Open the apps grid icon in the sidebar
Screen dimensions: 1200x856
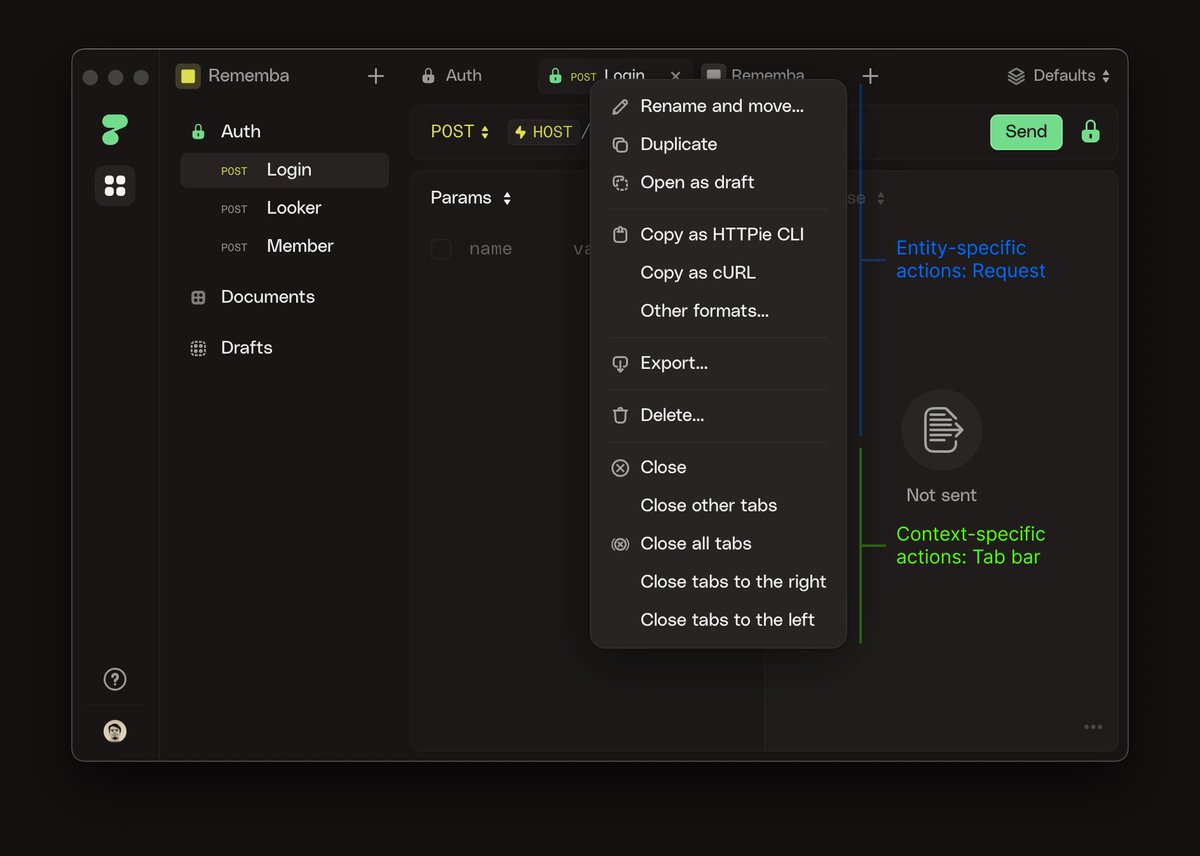[x=115, y=185]
